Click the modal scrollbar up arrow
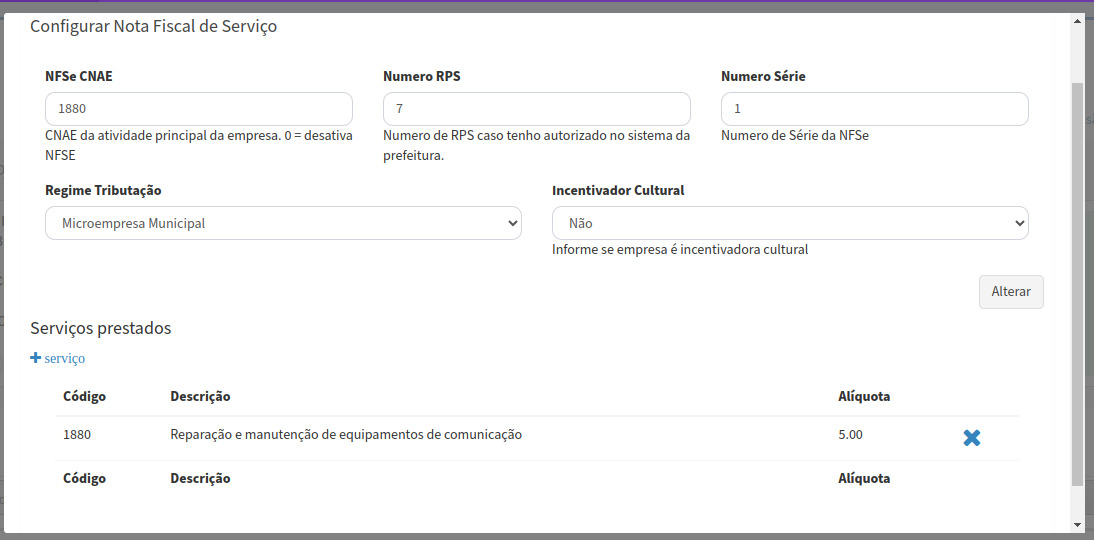The image size is (1094, 540). click(1077, 21)
